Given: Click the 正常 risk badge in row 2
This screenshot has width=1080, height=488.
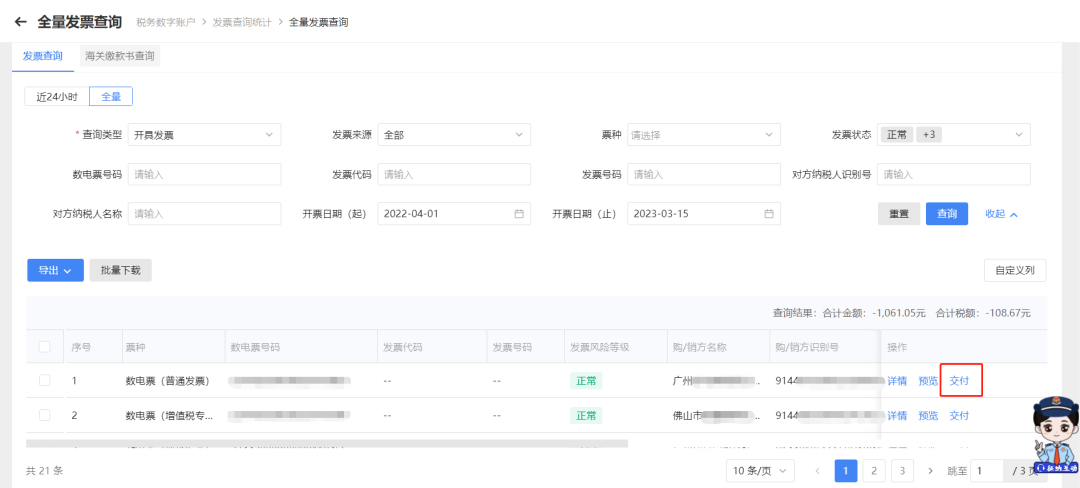Looking at the screenshot, I should (586, 416).
